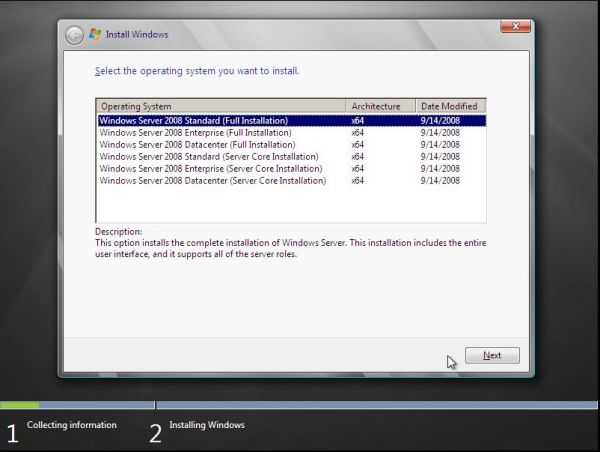This screenshot has height=452, width=600.
Task: Select Windows Server 2008 Datacenter (Full Installation)
Action: click(x=292, y=145)
